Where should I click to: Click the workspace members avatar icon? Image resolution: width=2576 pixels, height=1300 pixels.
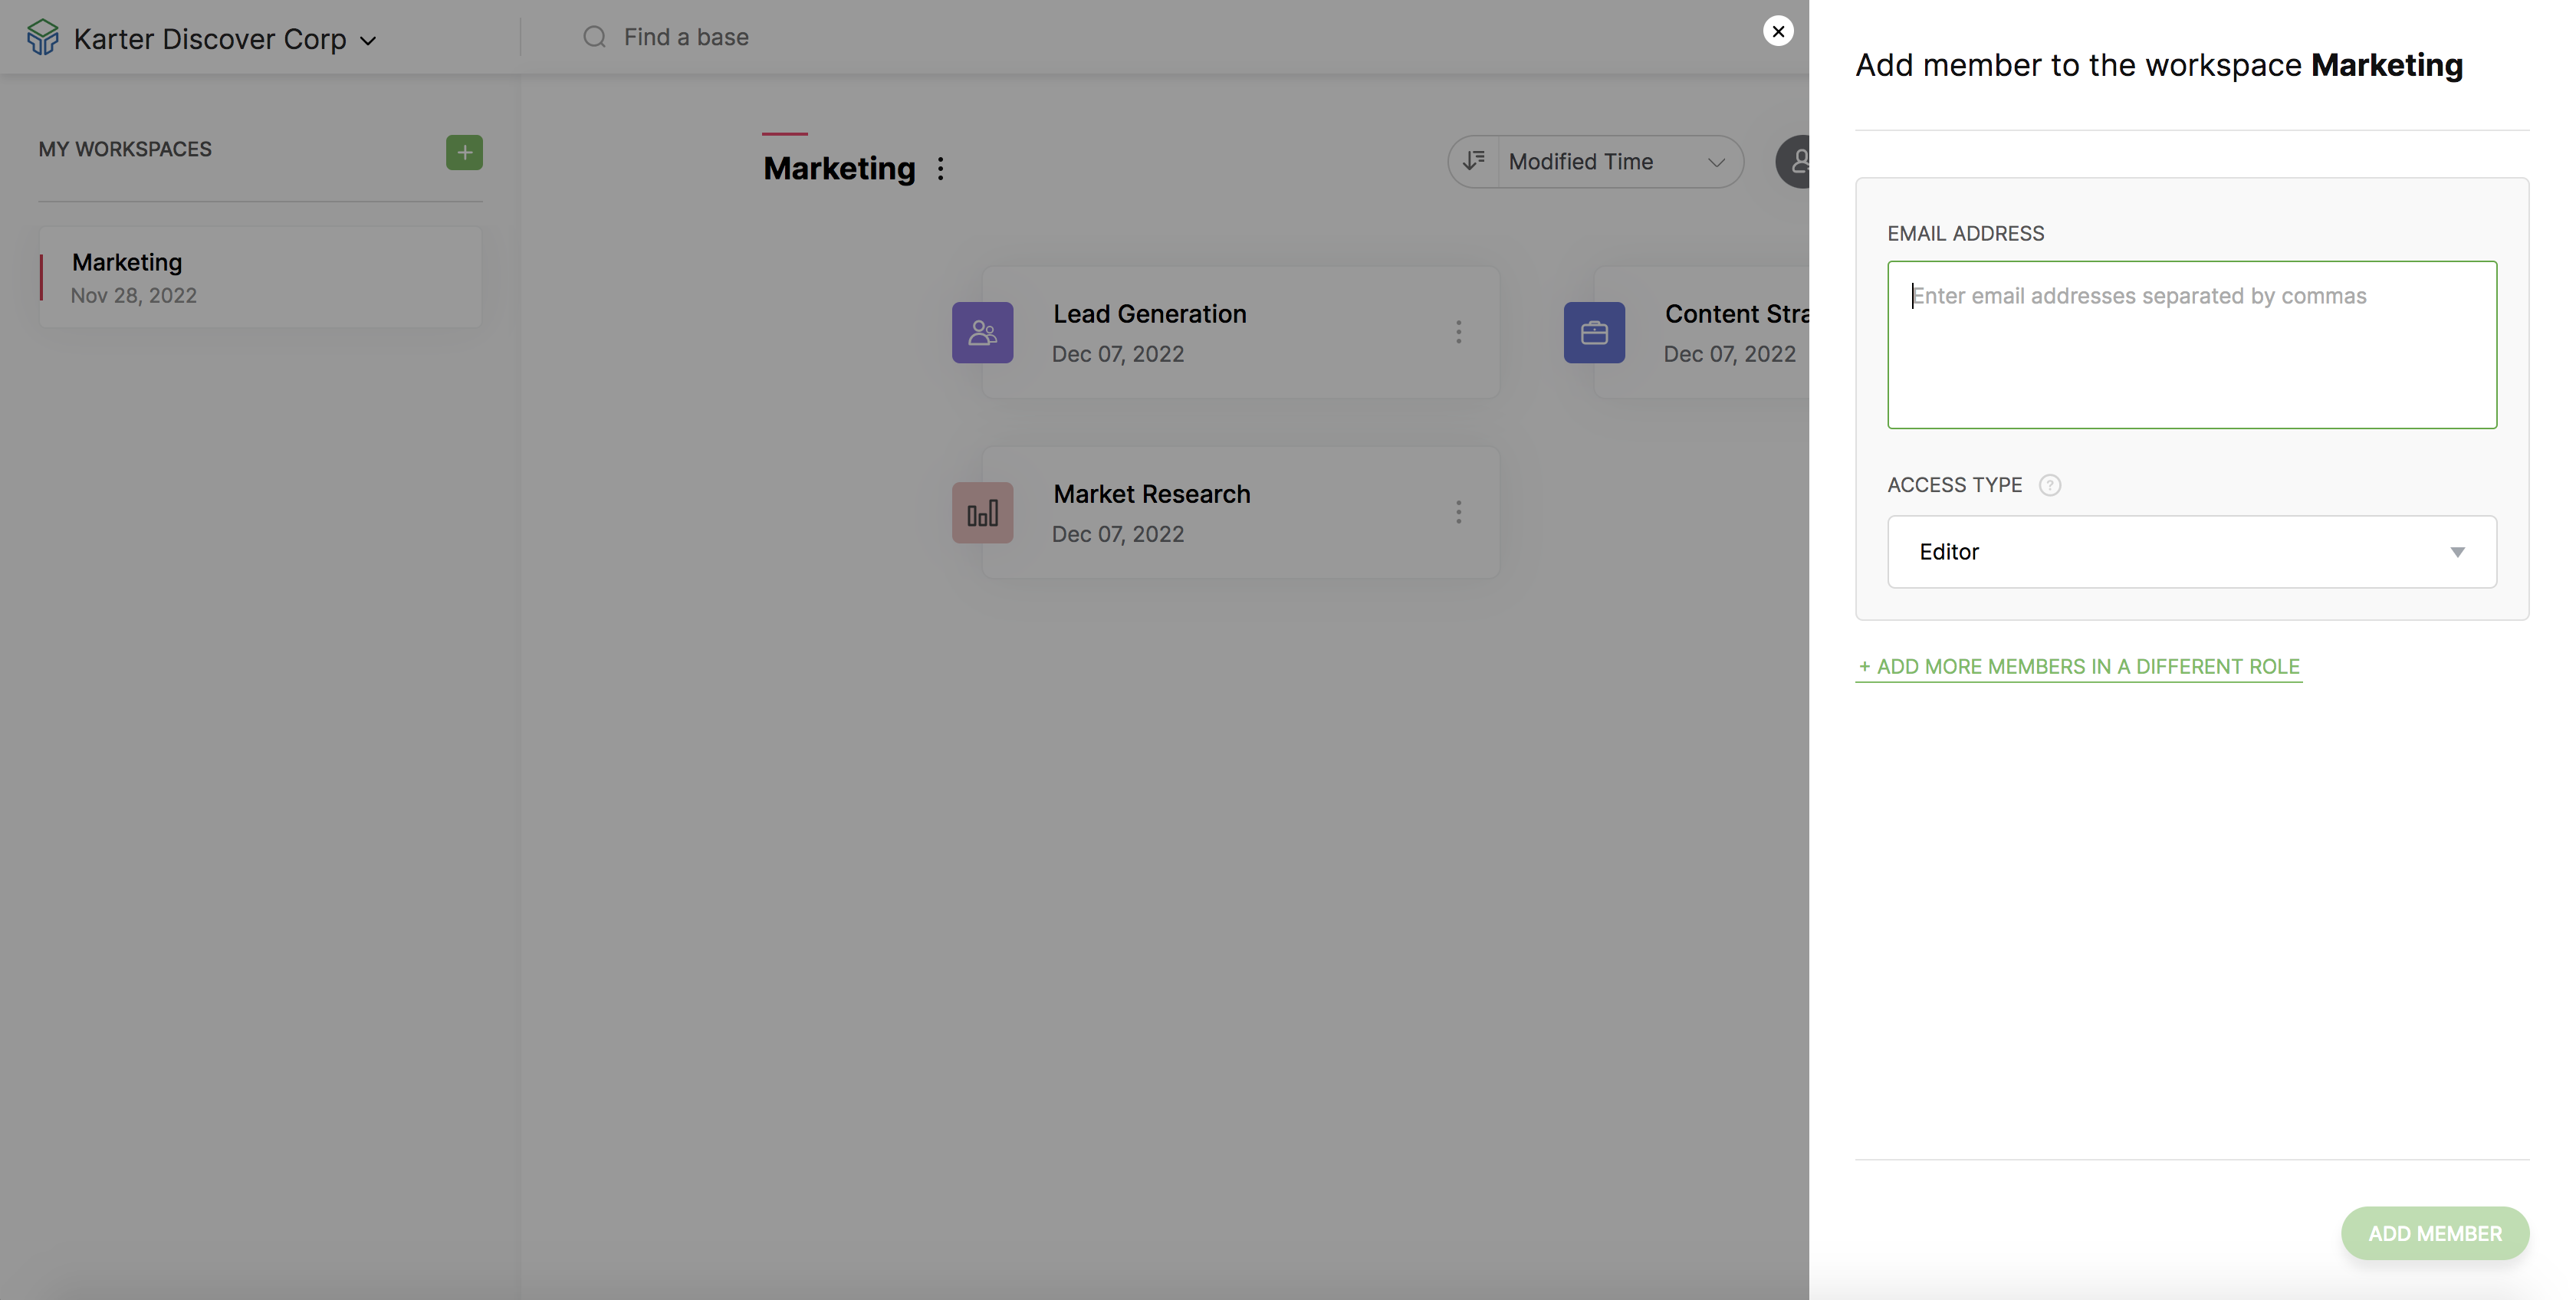tap(1796, 161)
